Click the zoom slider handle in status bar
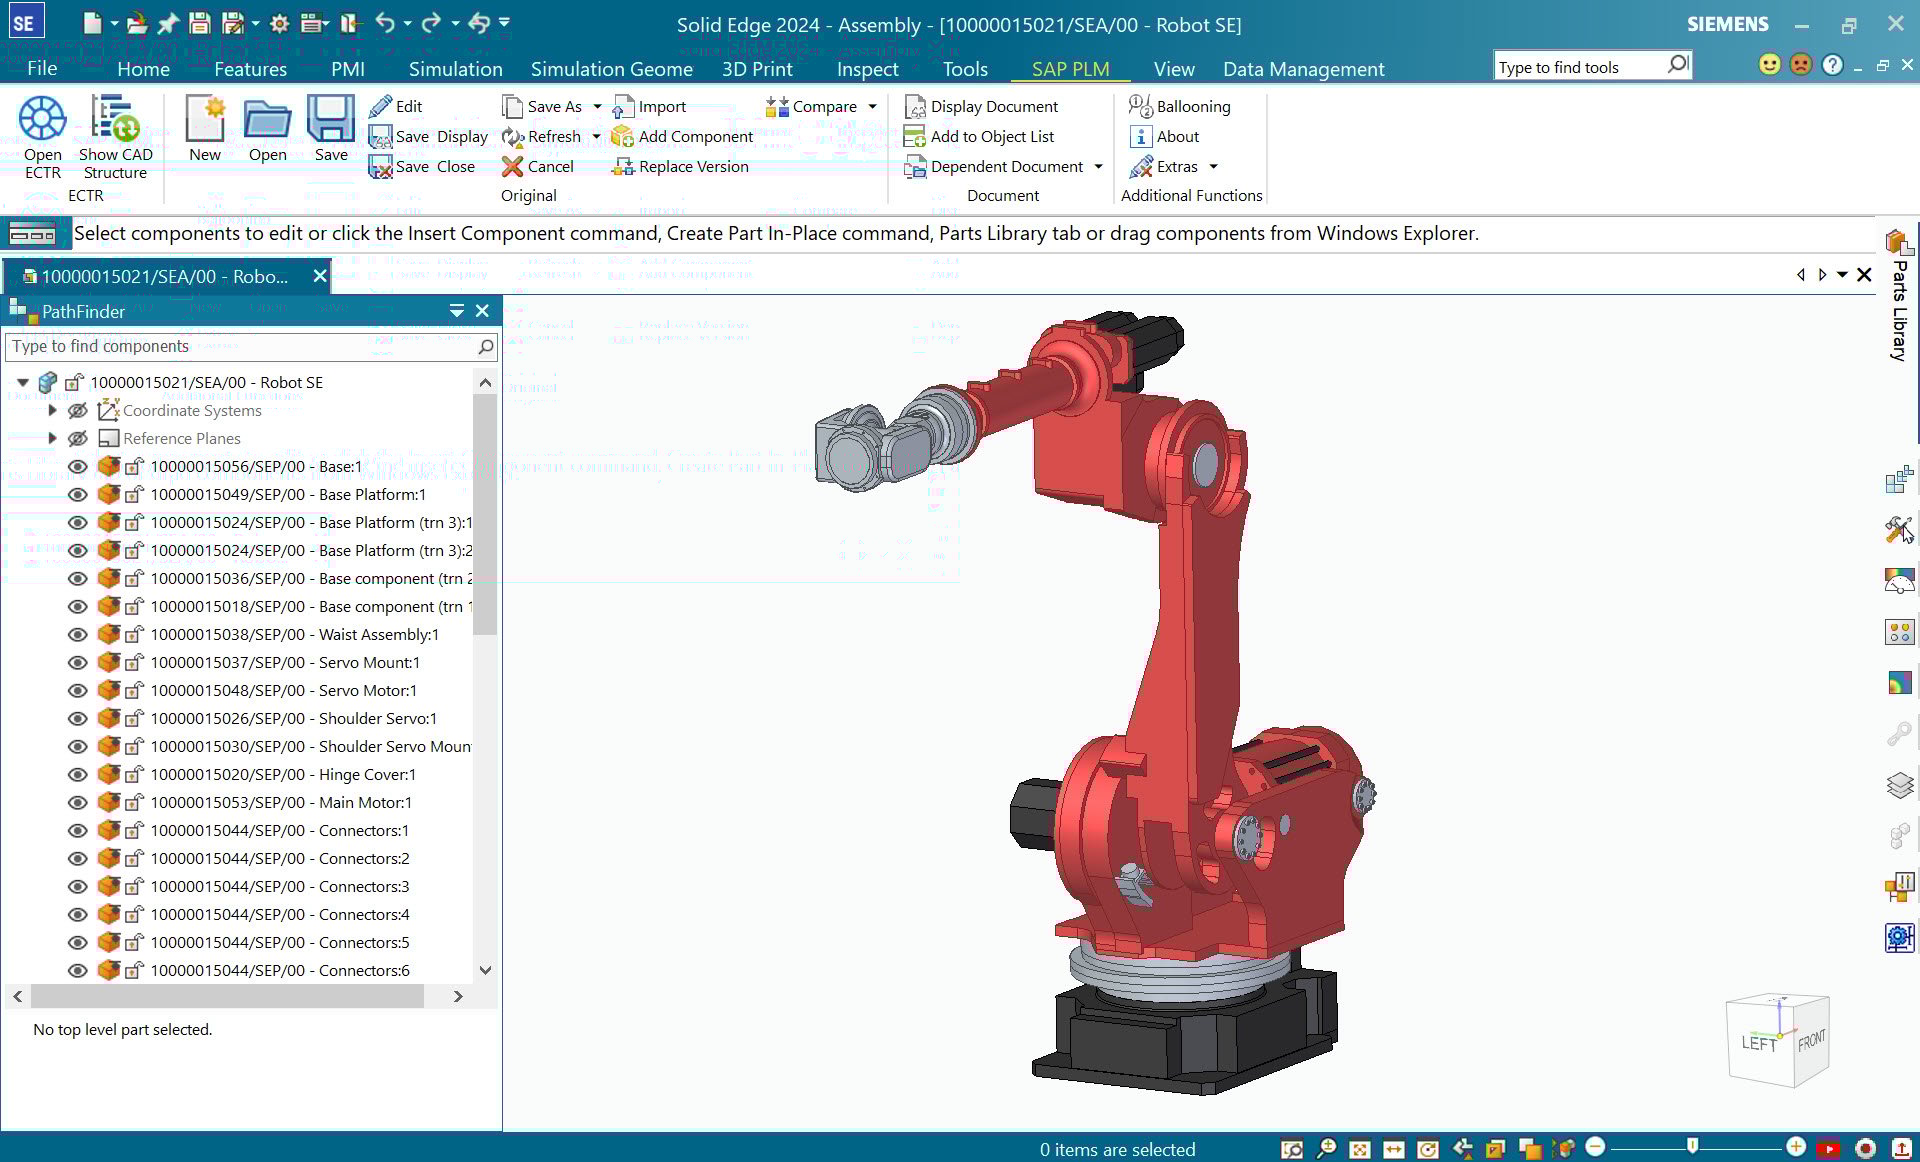 click(x=1692, y=1146)
